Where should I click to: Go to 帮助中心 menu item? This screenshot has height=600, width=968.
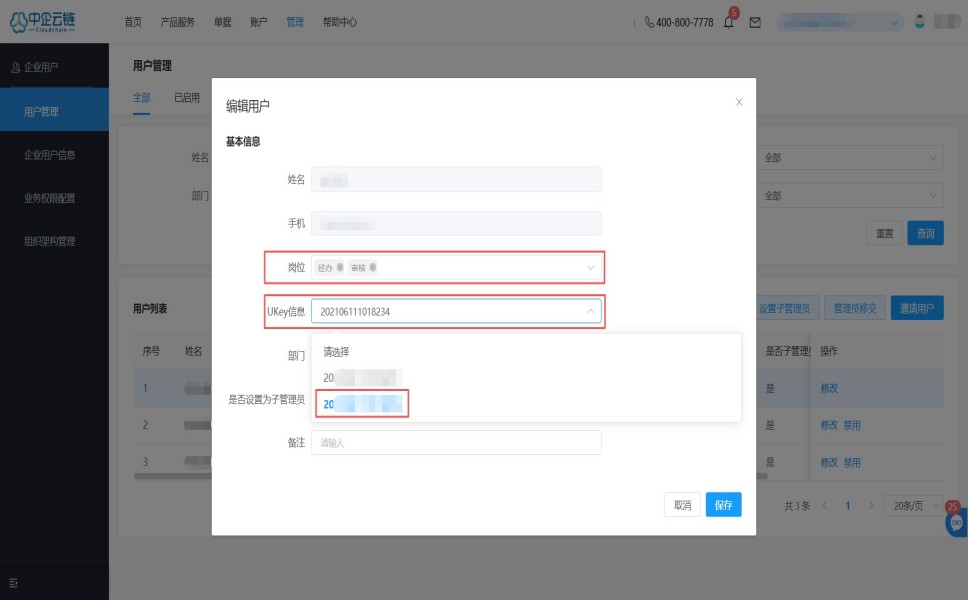pyautogui.click(x=340, y=22)
